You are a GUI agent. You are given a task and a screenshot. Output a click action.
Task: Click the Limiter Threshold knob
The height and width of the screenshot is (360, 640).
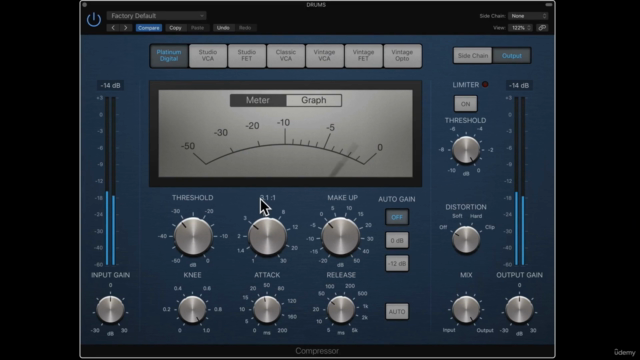tap(466, 150)
